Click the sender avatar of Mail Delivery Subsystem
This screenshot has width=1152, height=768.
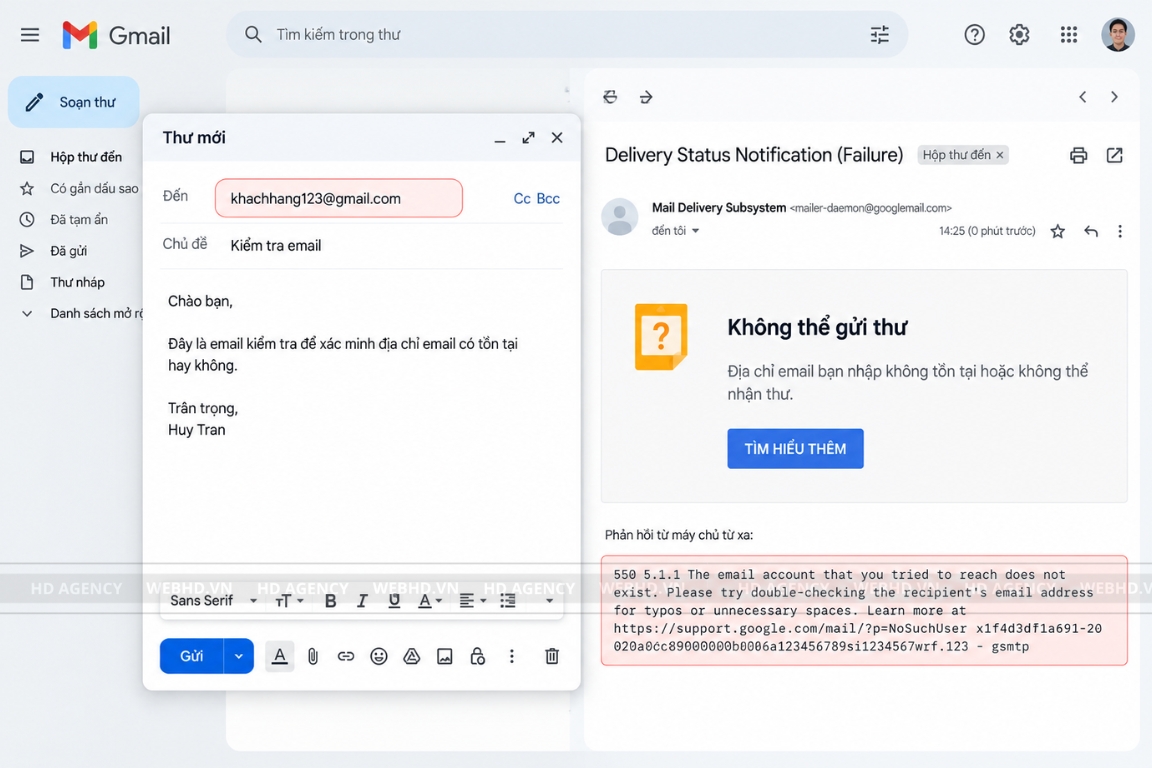(619, 217)
